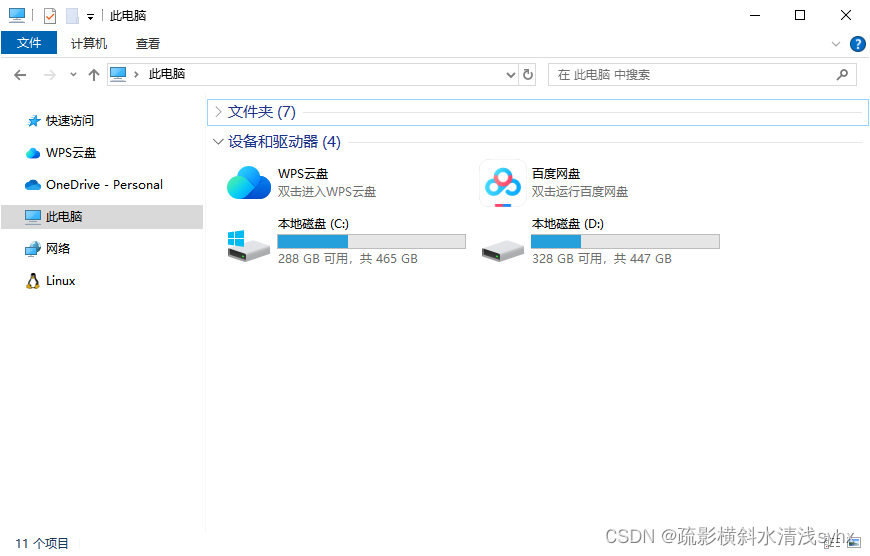Viewport: 870px width, 556px height.
Task: Click the 网络 network icon in sidebar
Action: pos(33,249)
